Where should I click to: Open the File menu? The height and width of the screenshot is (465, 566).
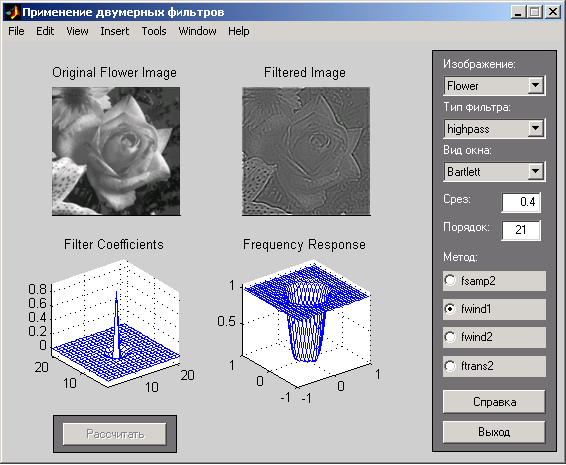pos(16,31)
